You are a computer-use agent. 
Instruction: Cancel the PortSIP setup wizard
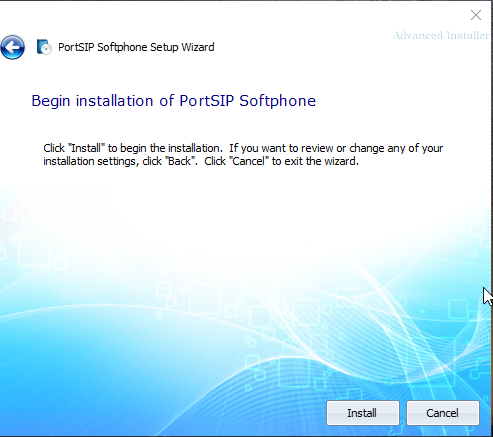(443, 413)
